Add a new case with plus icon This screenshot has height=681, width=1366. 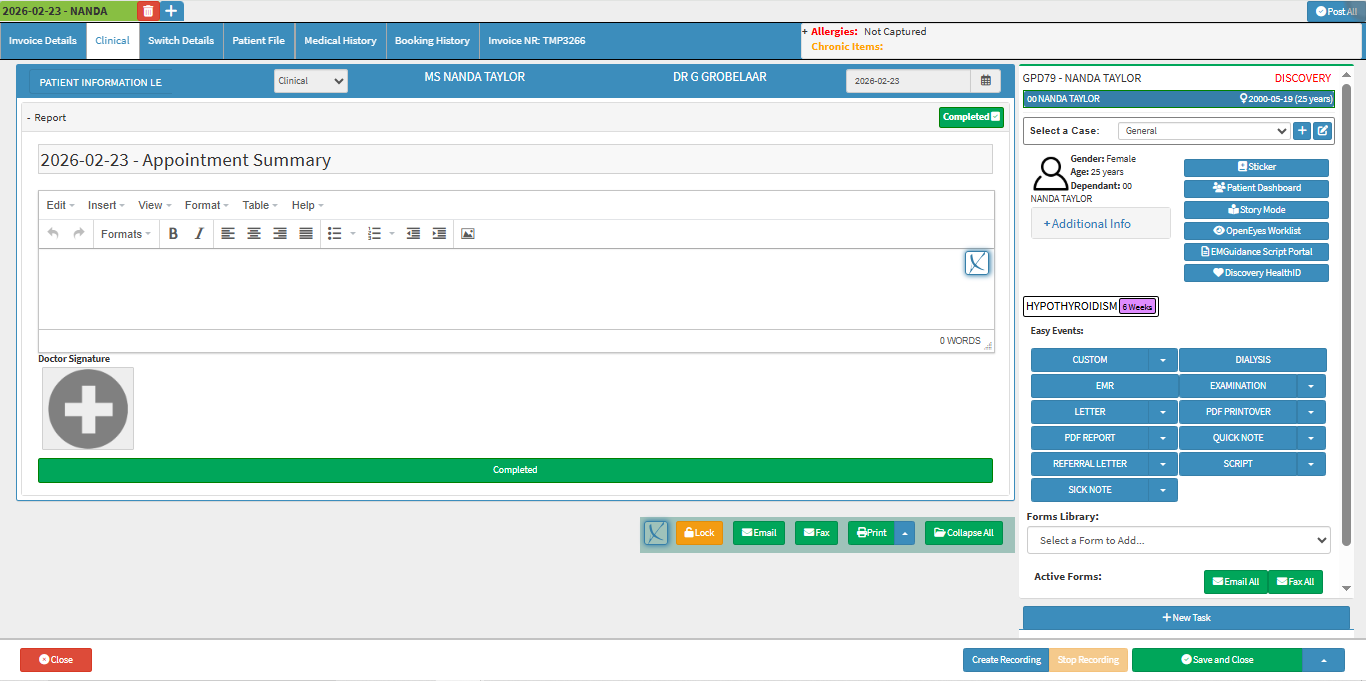coord(1302,130)
